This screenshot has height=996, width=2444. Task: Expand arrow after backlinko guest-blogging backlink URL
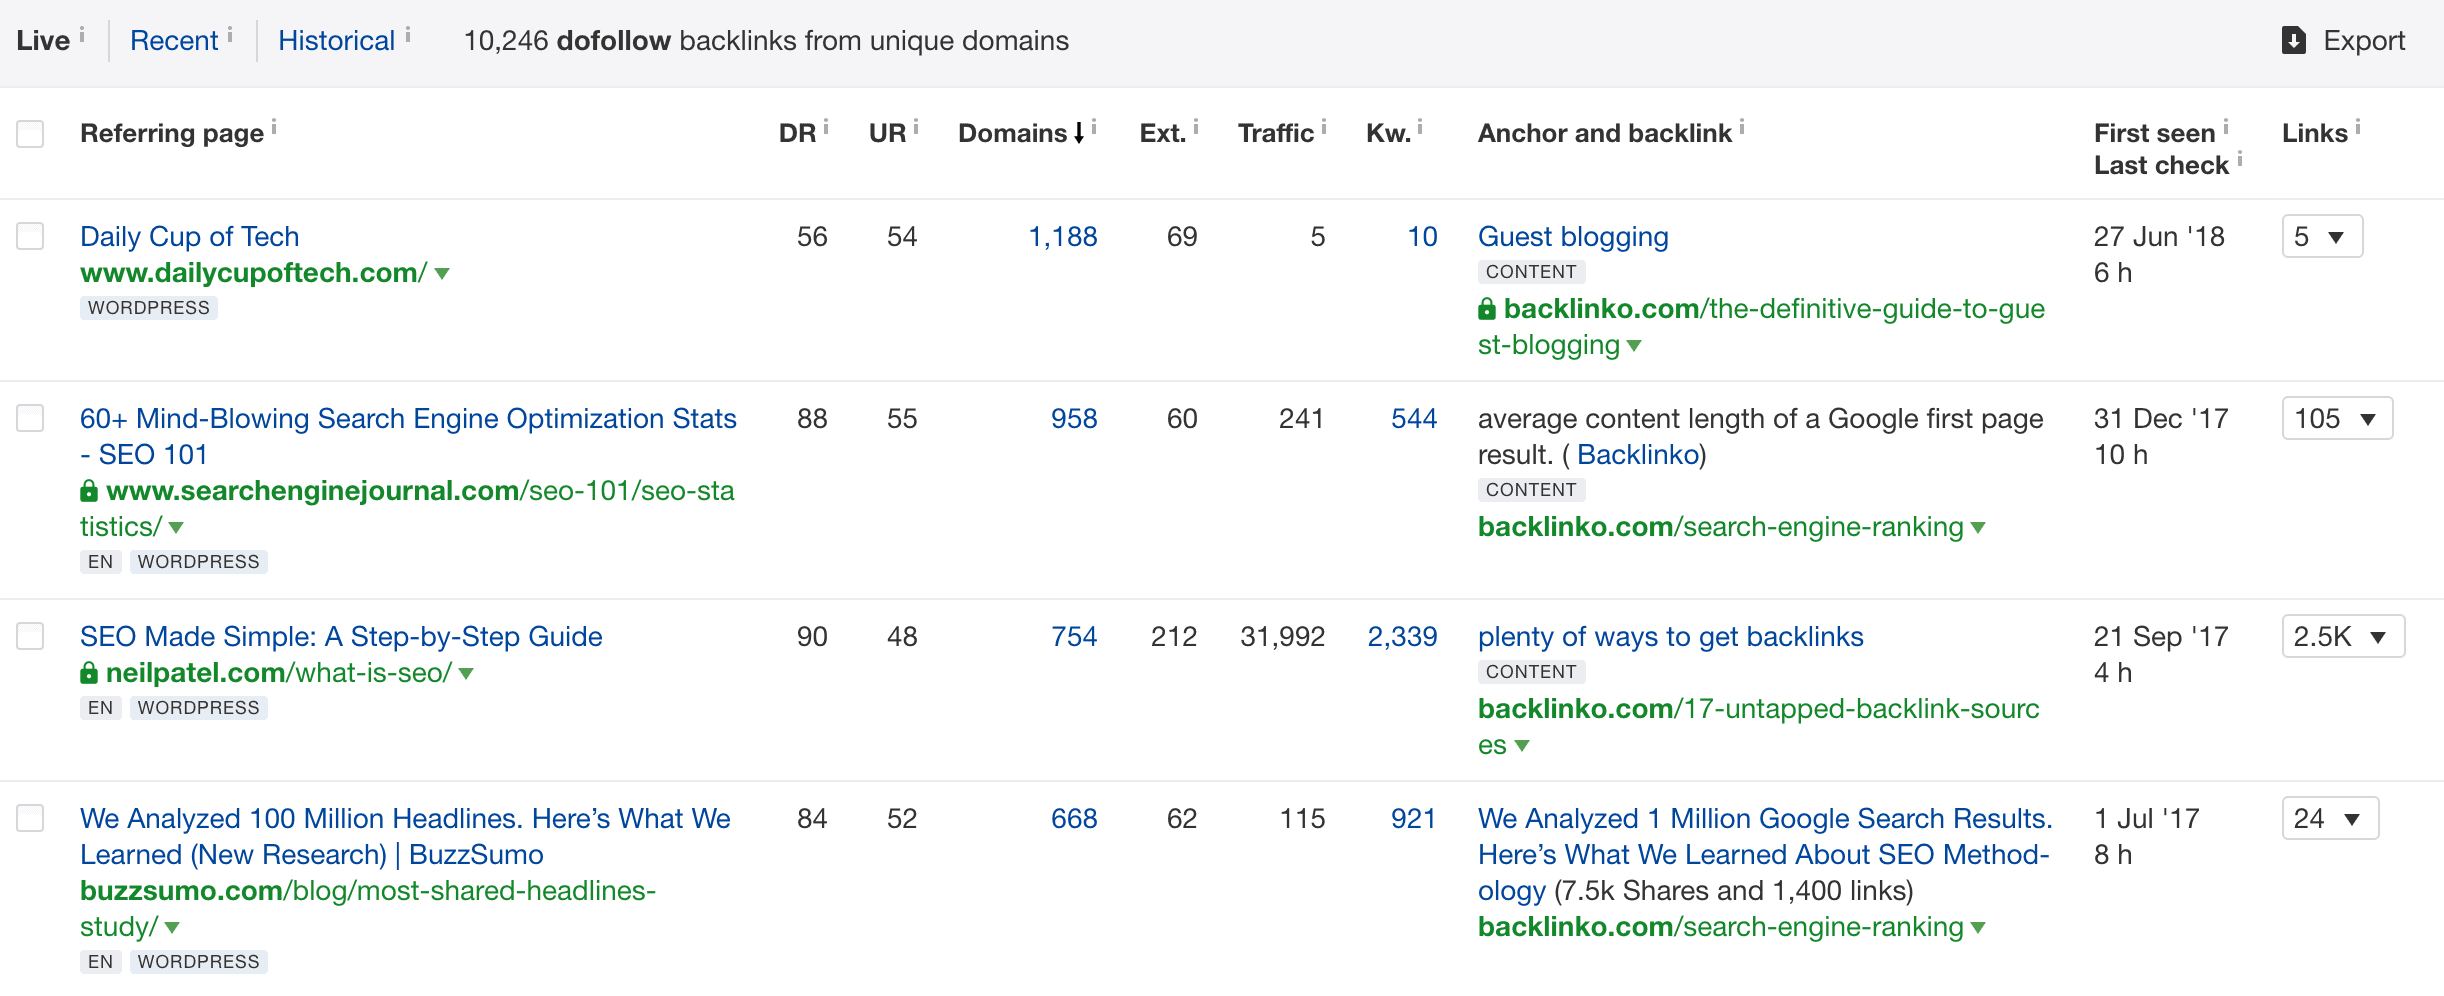tap(1634, 345)
